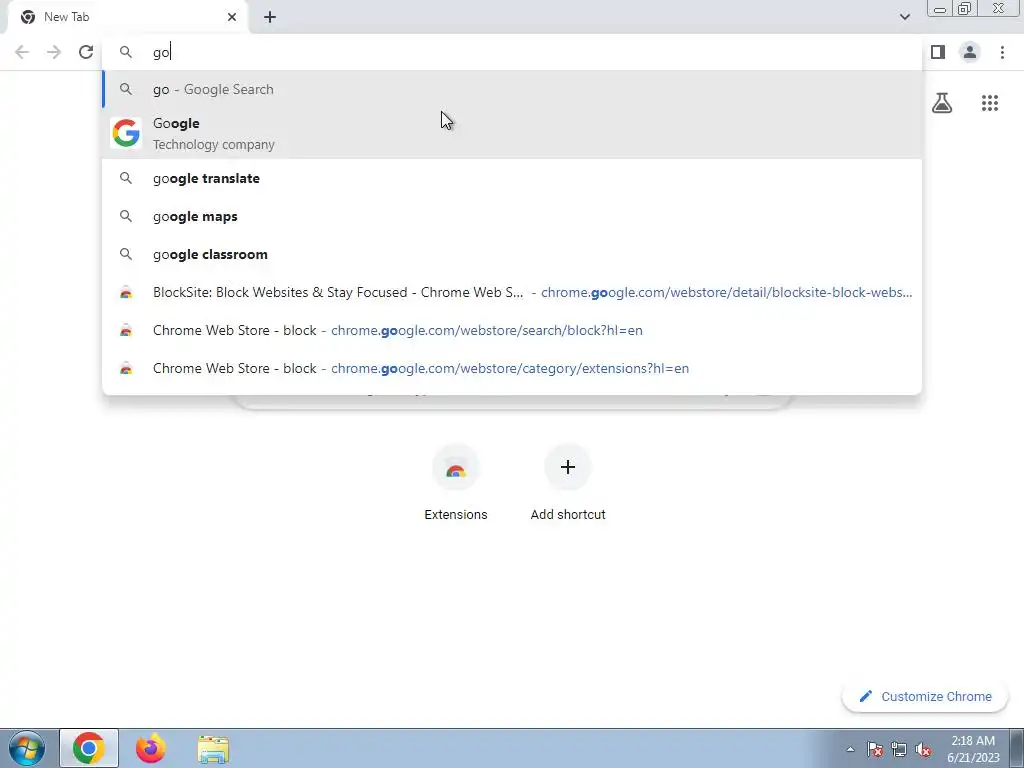Expand the tab search chevron
This screenshot has width=1024, height=768.
[904, 17]
